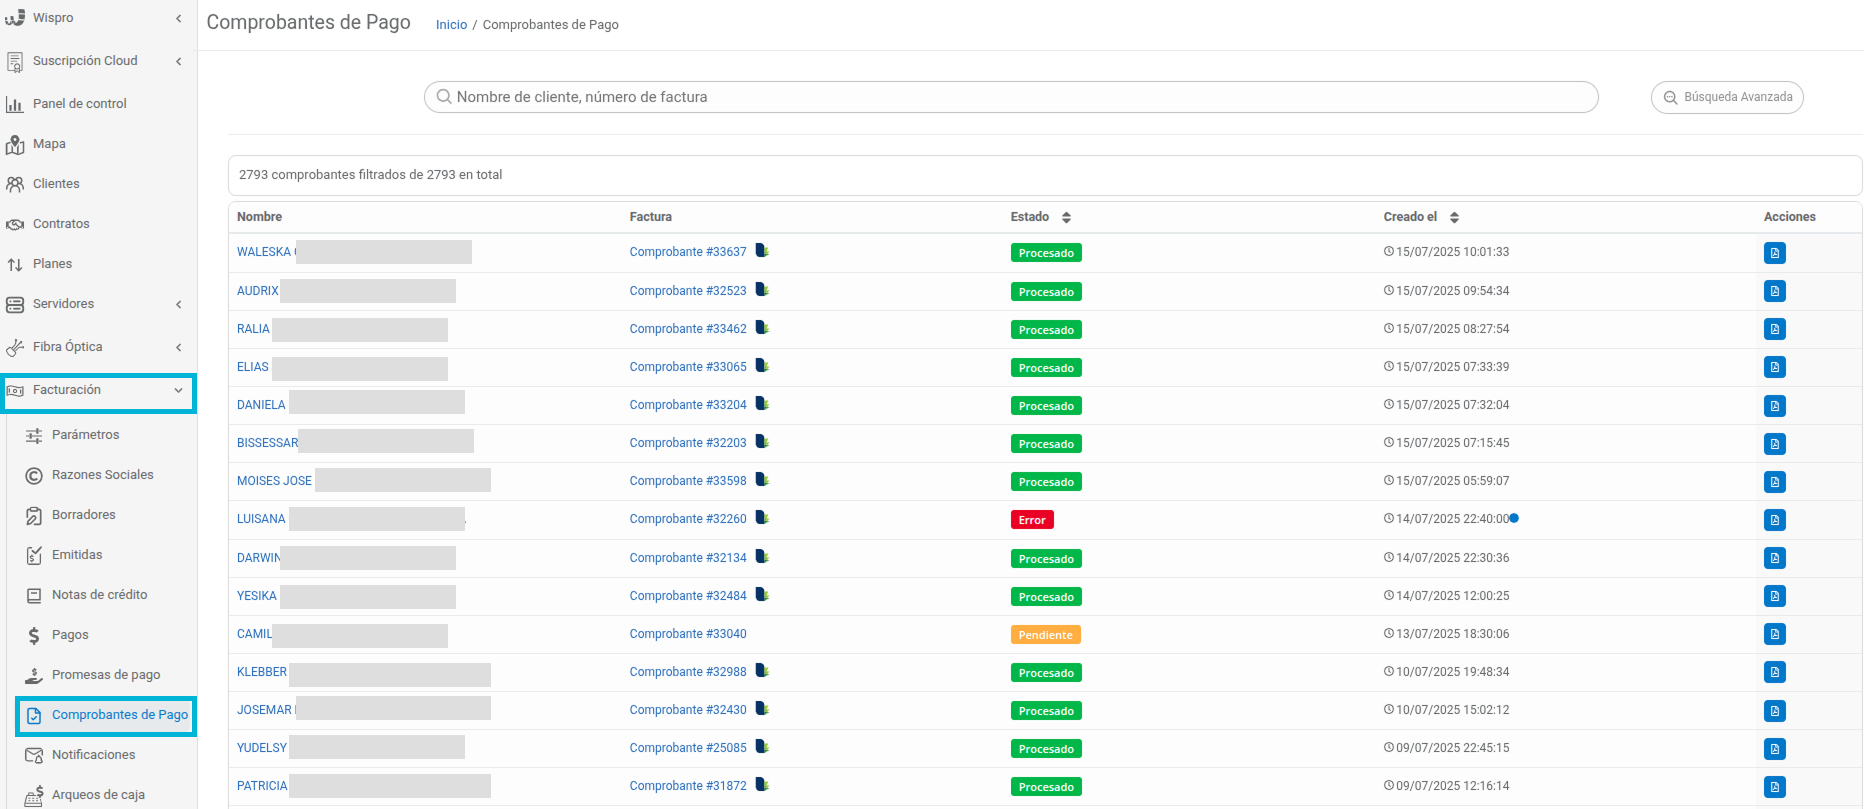Open the Clientes menu item
The image size is (1864, 809).
click(x=56, y=184)
